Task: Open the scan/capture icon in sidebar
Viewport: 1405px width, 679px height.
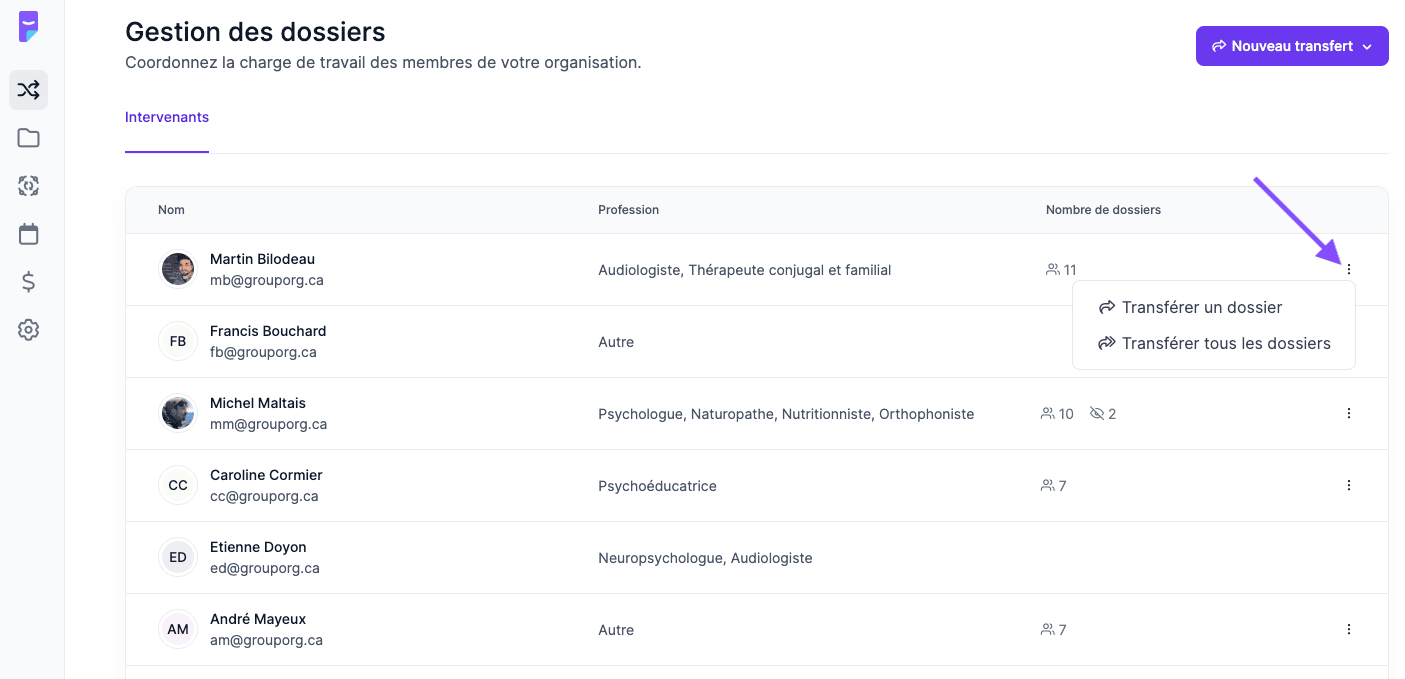Action: click(x=28, y=186)
